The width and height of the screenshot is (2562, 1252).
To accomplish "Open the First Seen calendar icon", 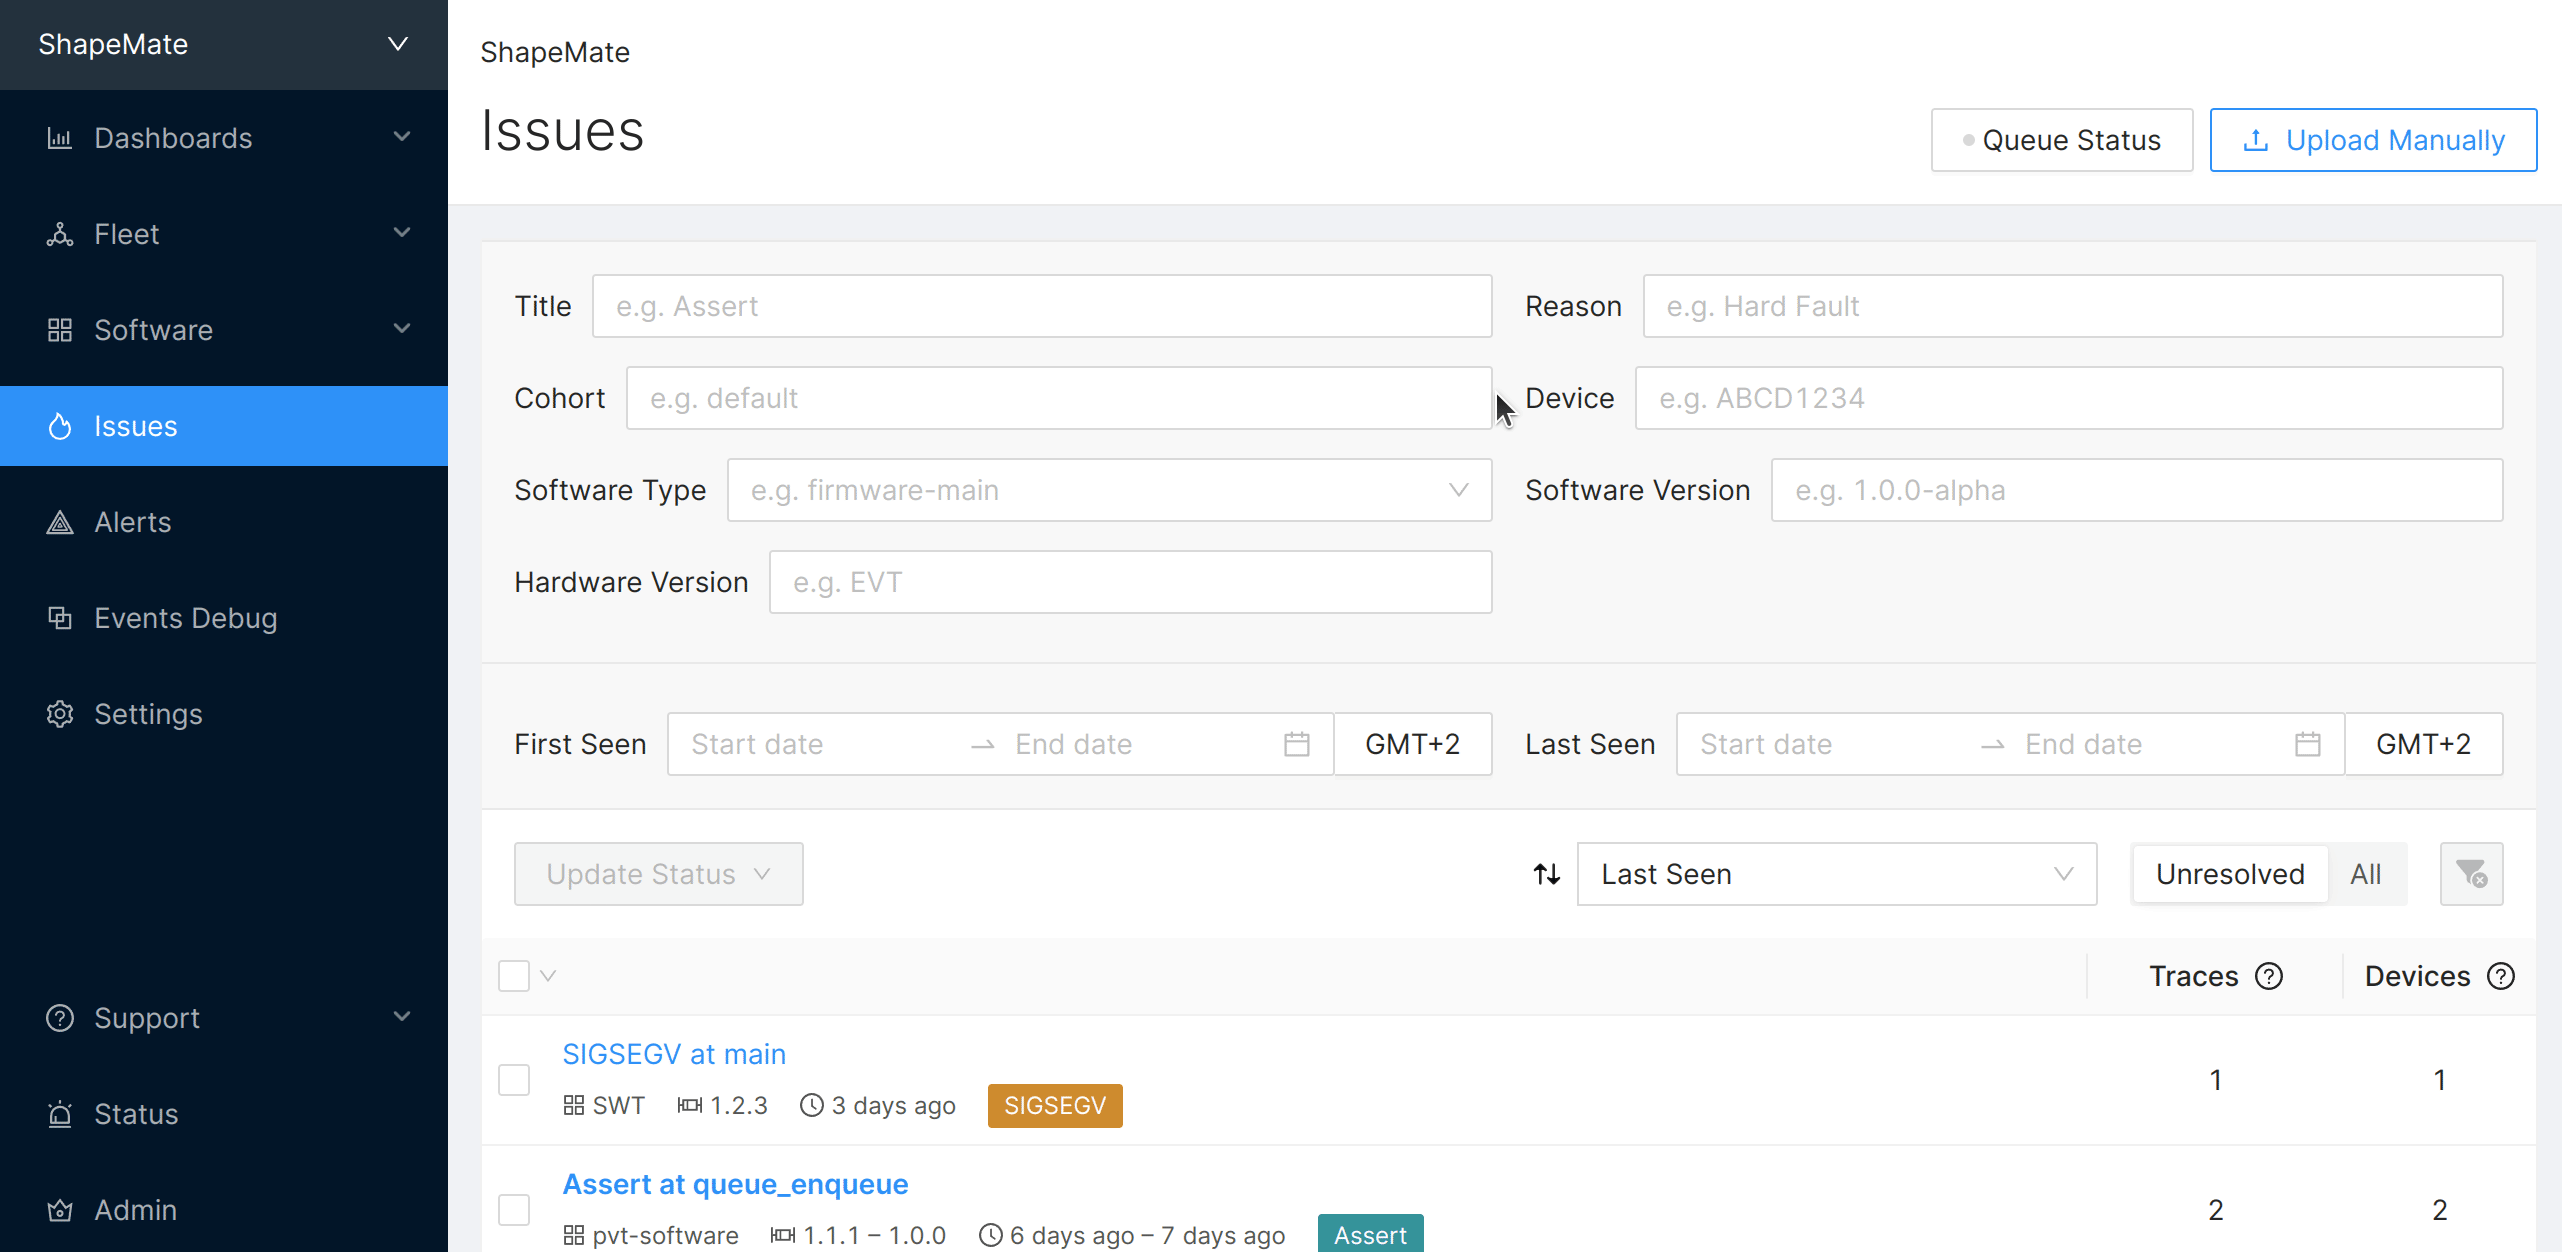I will click(1297, 743).
